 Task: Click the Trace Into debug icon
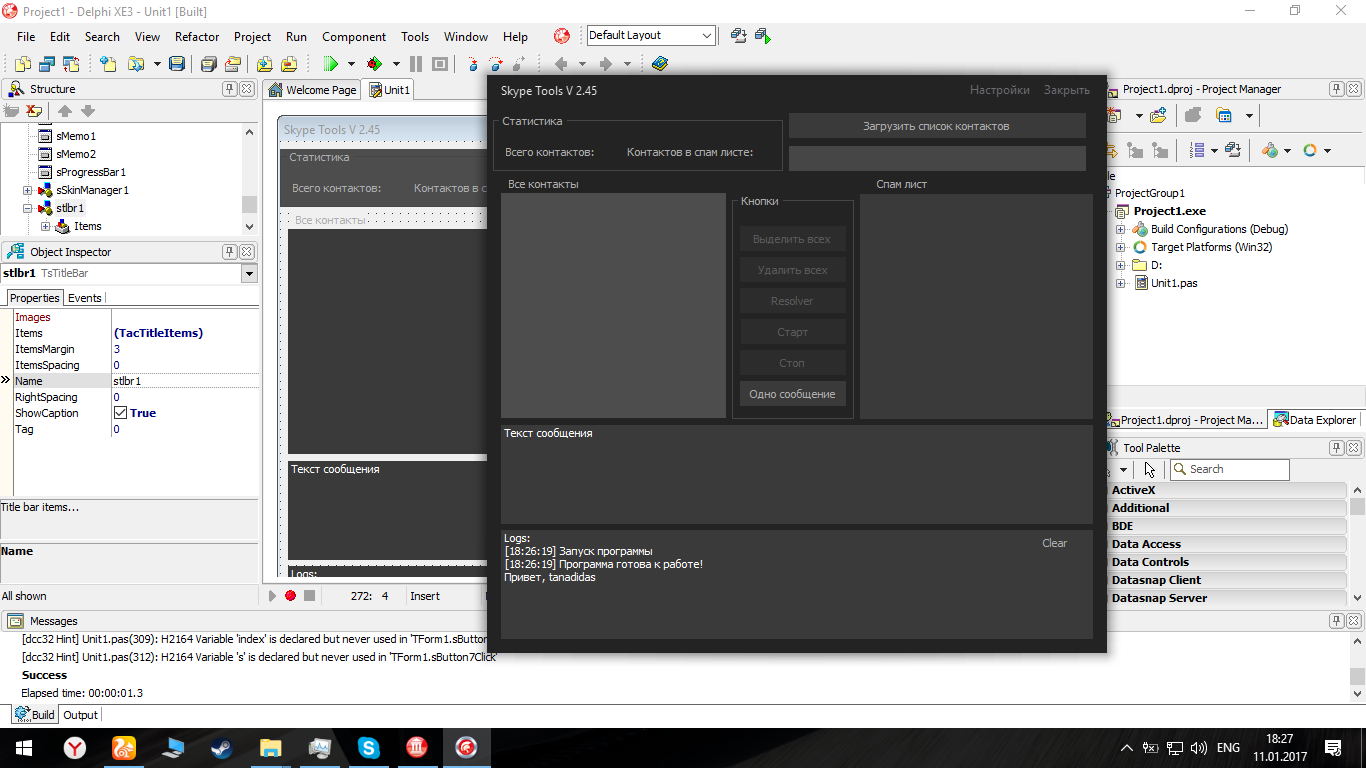[x=473, y=64]
